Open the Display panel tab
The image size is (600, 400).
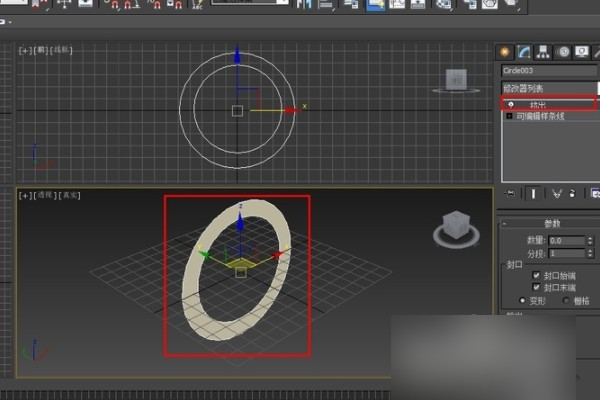click(x=582, y=52)
